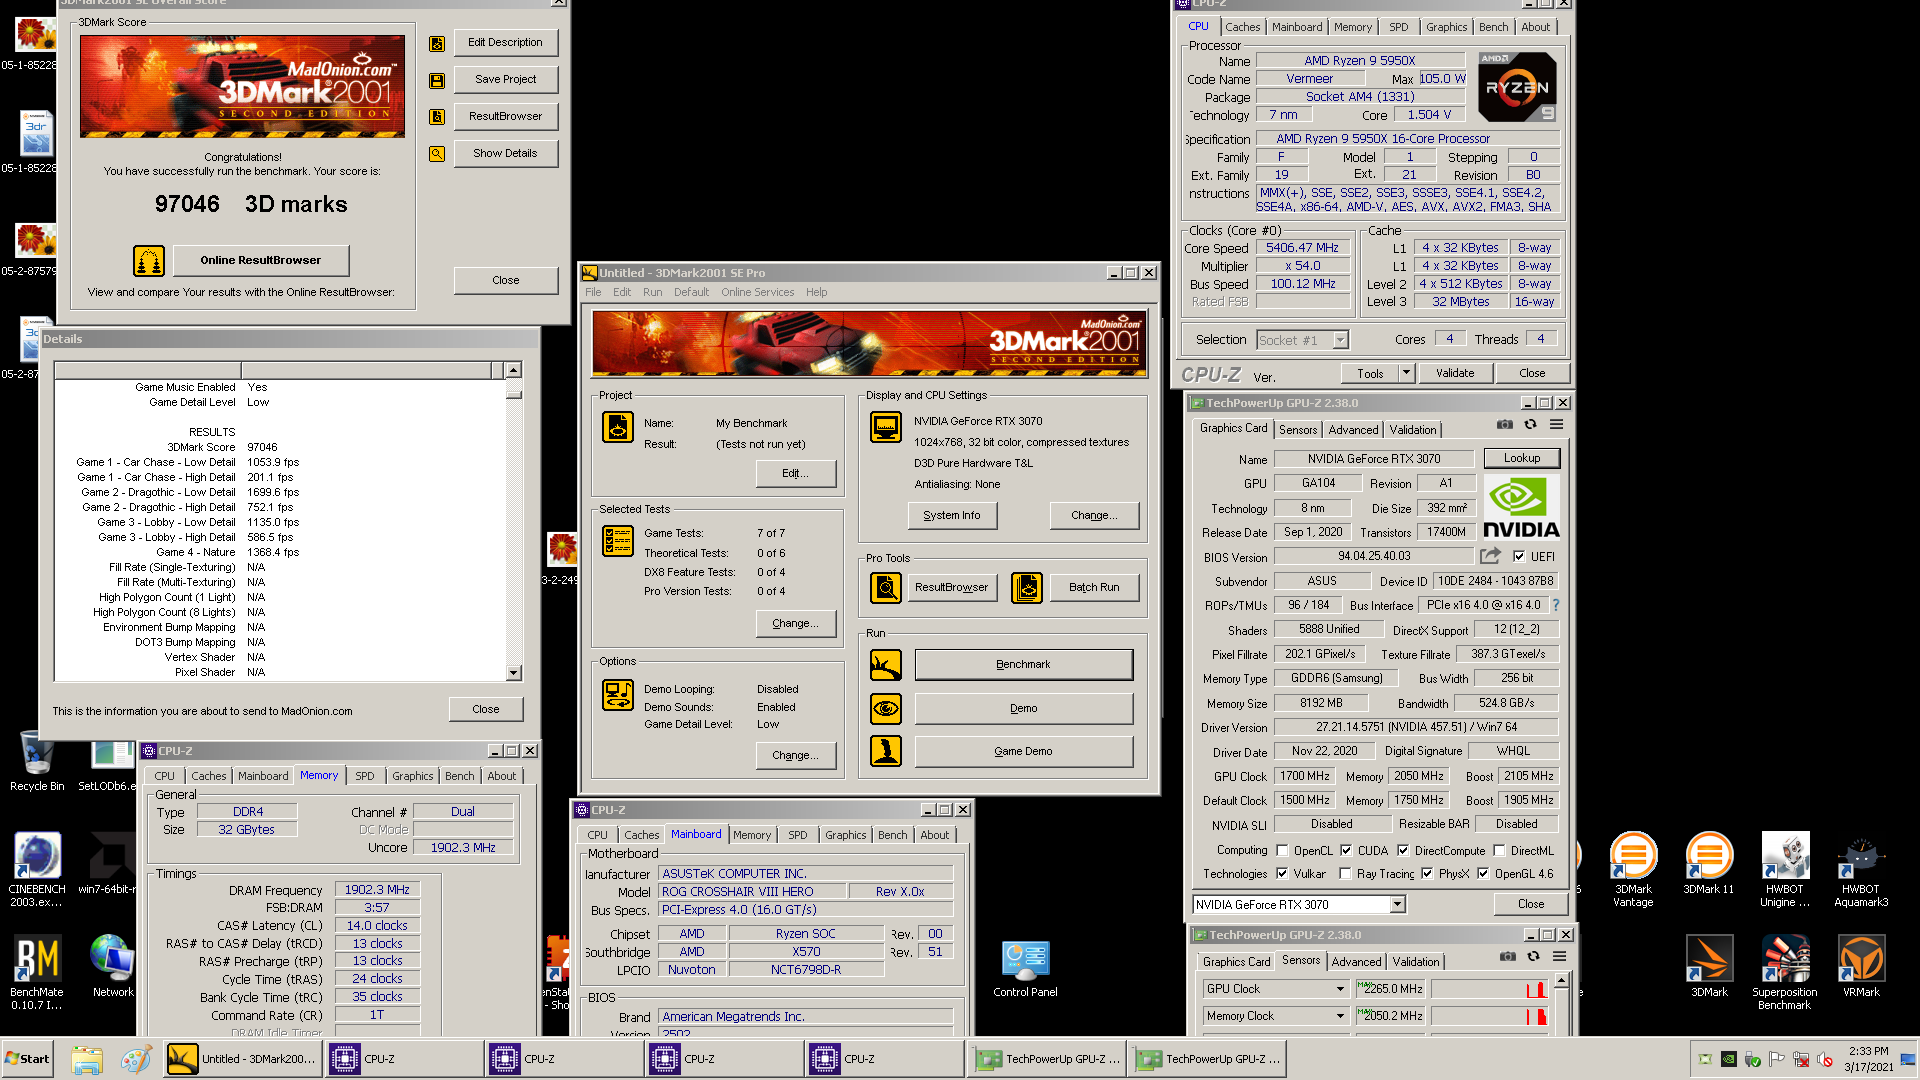Click the Save Project disk icon
The image size is (1920, 1080).
point(437,80)
